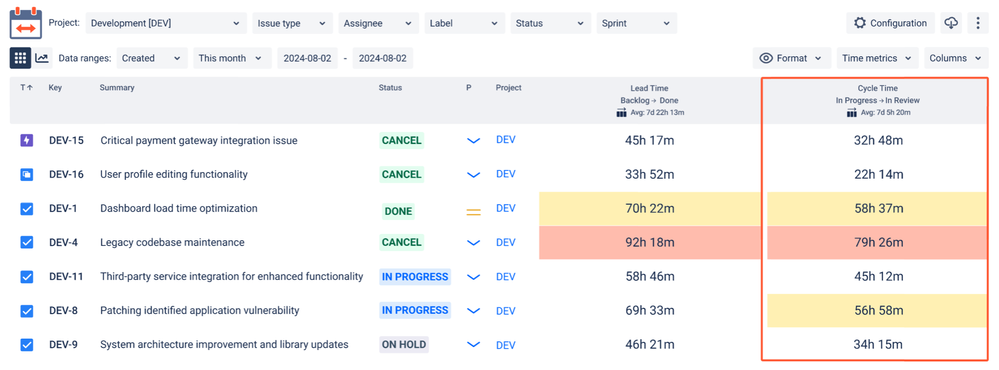
Task: Expand the Time metrics dropdown
Action: pyautogui.click(x=877, y=58)
